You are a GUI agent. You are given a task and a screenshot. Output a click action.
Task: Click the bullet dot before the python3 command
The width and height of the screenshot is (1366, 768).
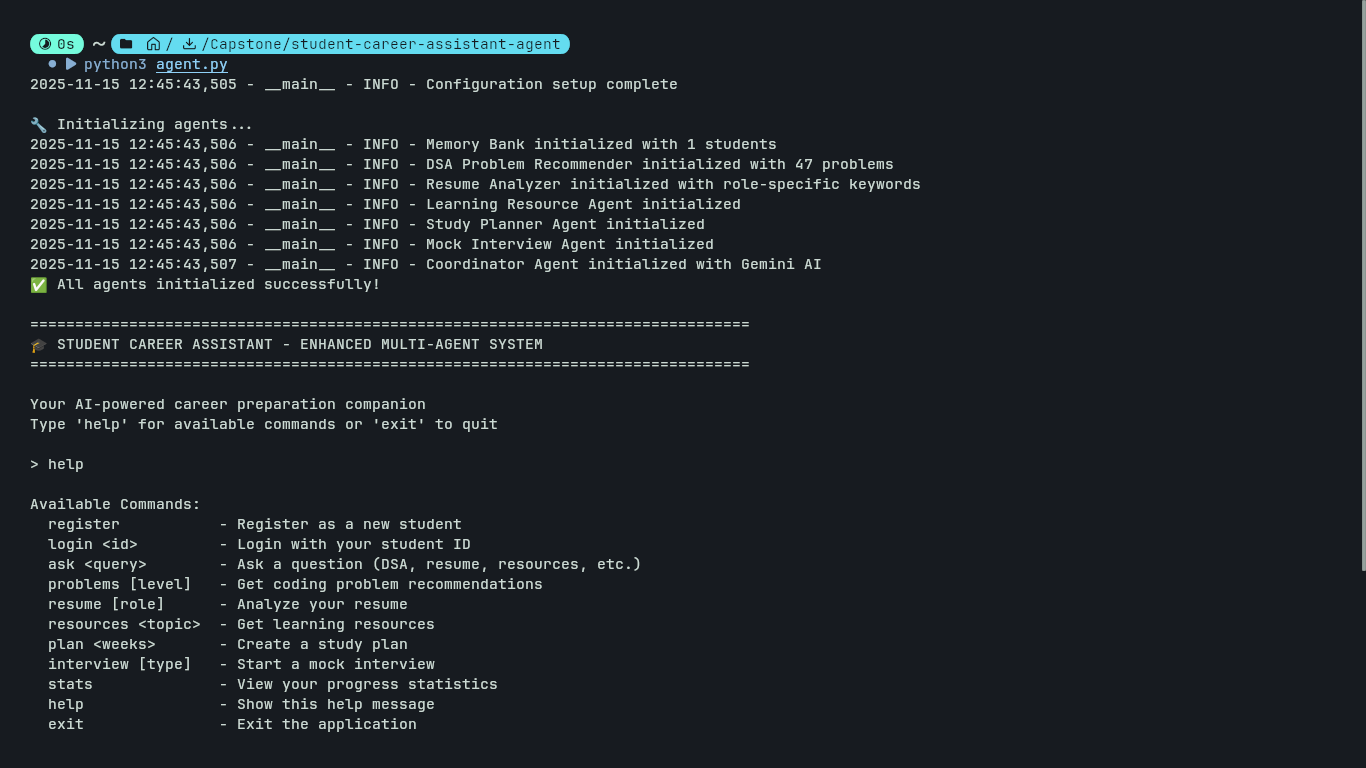pos(52,64)
